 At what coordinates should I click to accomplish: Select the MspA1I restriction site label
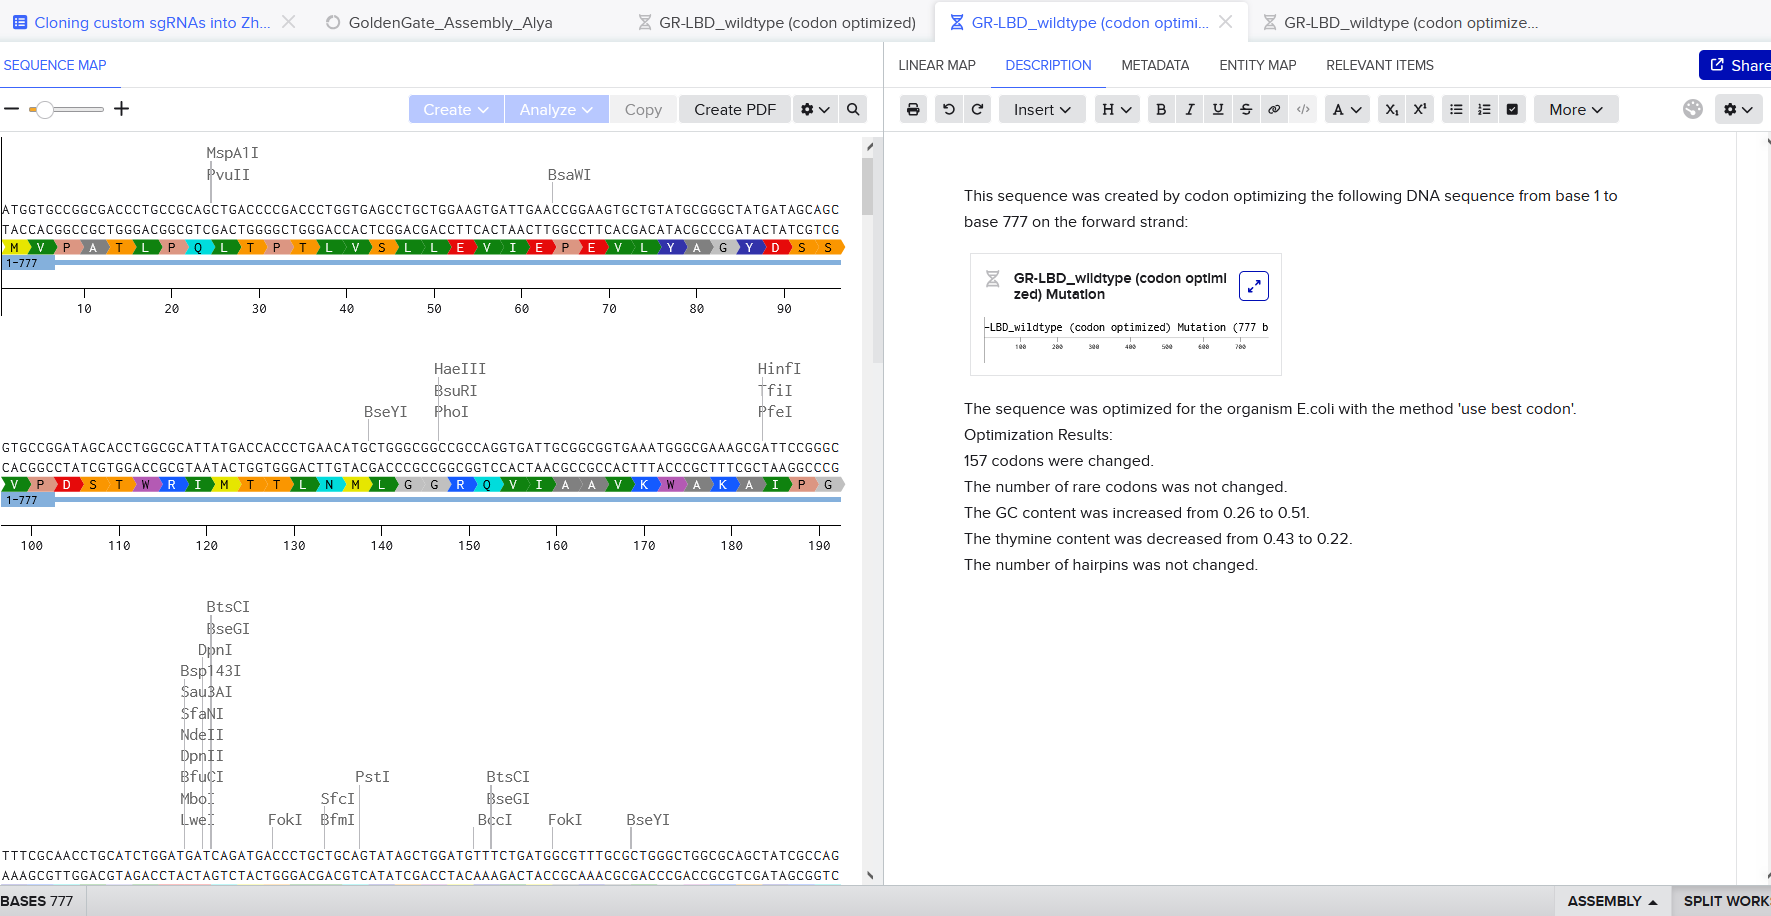[x=232, y=153]
